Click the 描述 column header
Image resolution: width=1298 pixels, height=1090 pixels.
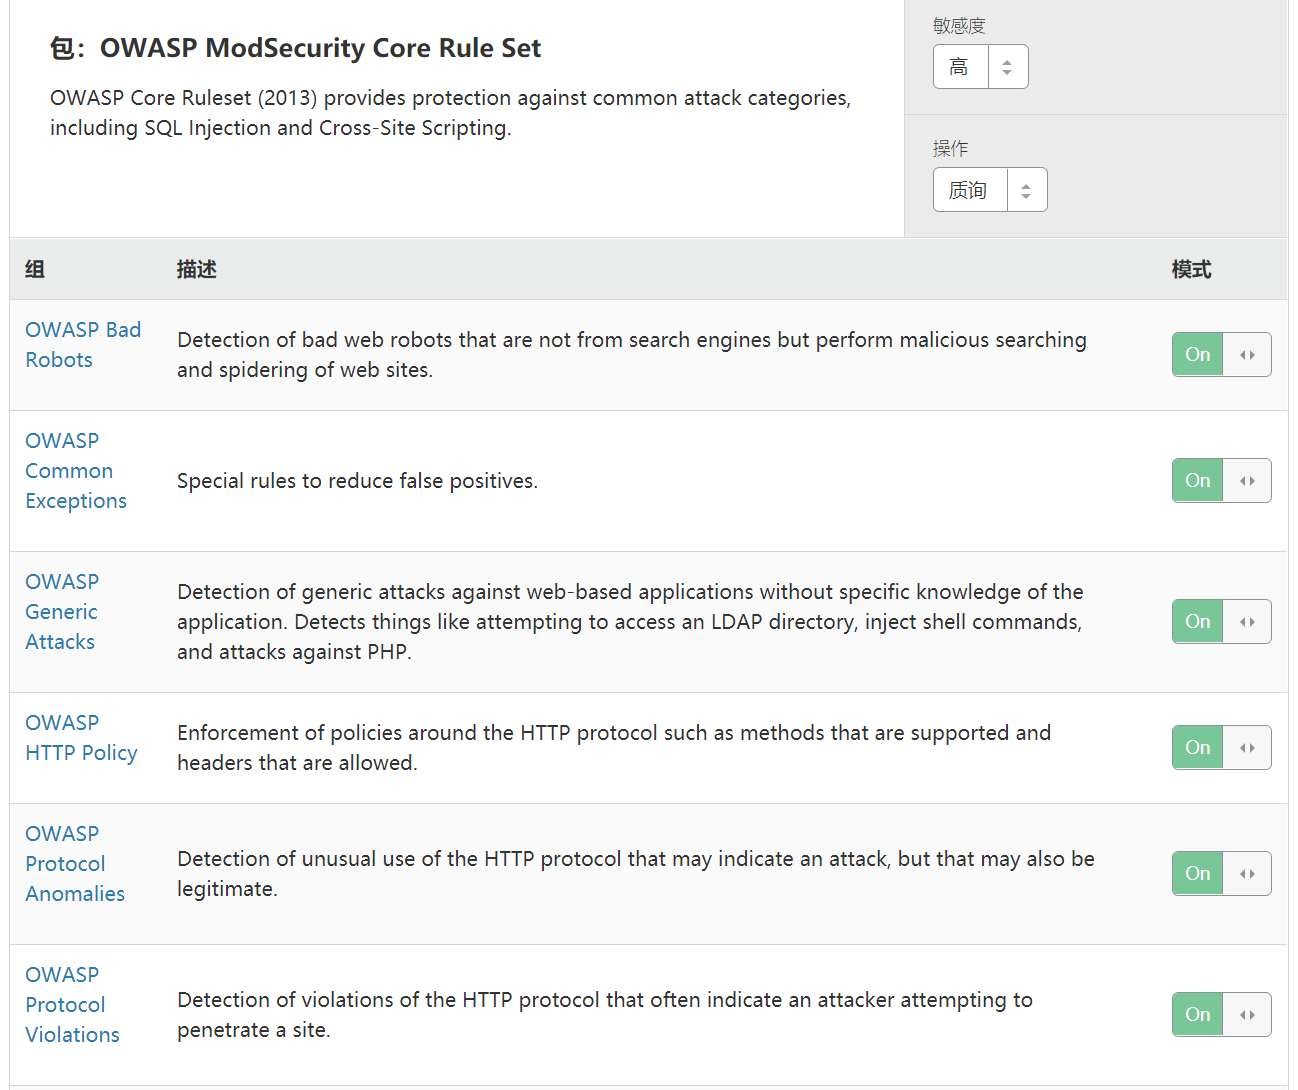point(197,269)
